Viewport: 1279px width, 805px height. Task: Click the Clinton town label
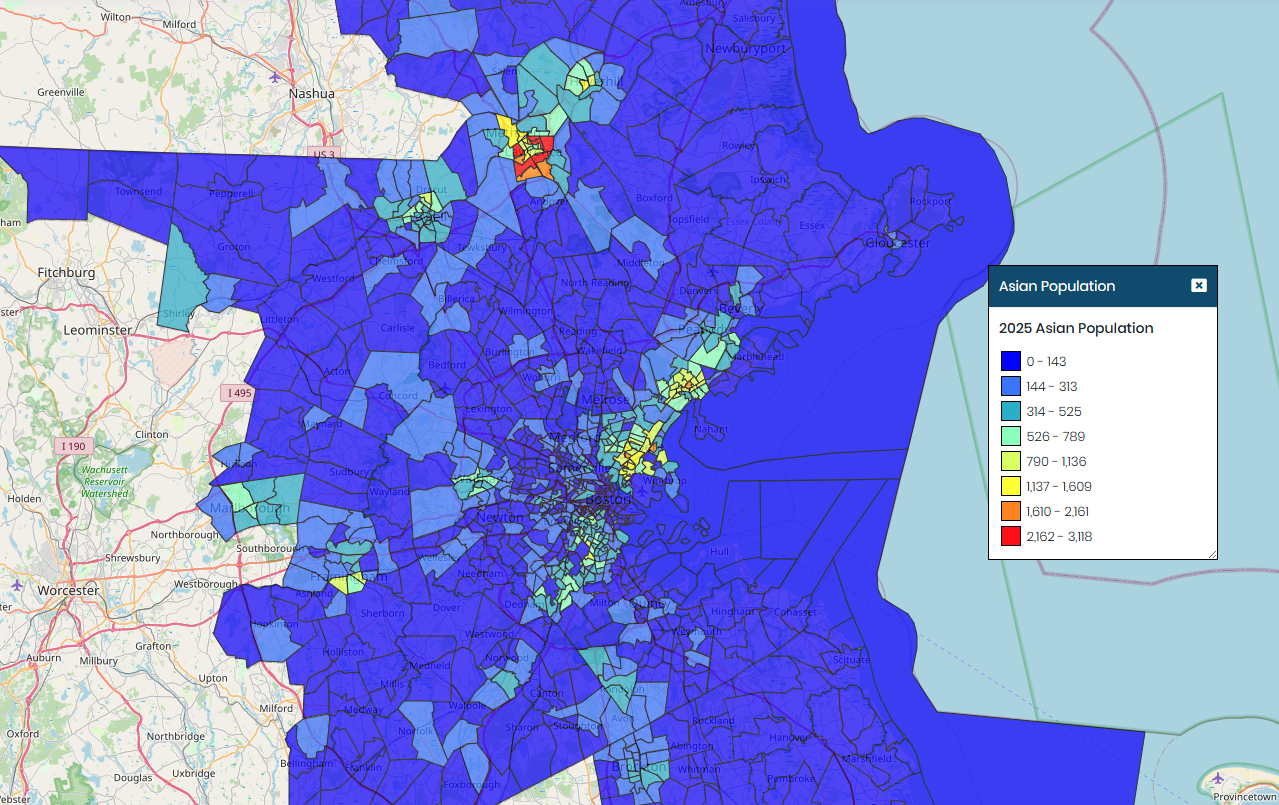click(x=152, y=434)
